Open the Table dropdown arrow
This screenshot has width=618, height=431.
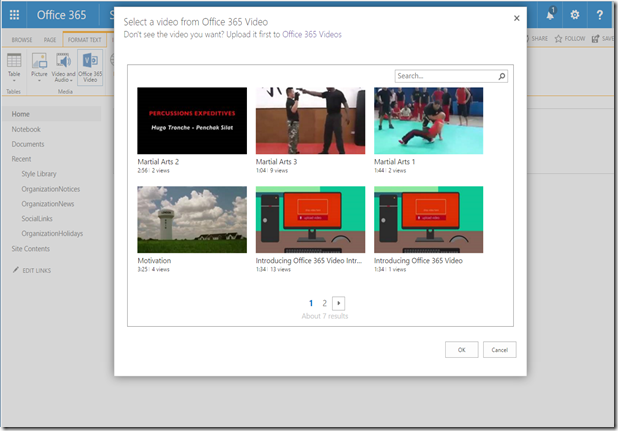tap(14, 80)
